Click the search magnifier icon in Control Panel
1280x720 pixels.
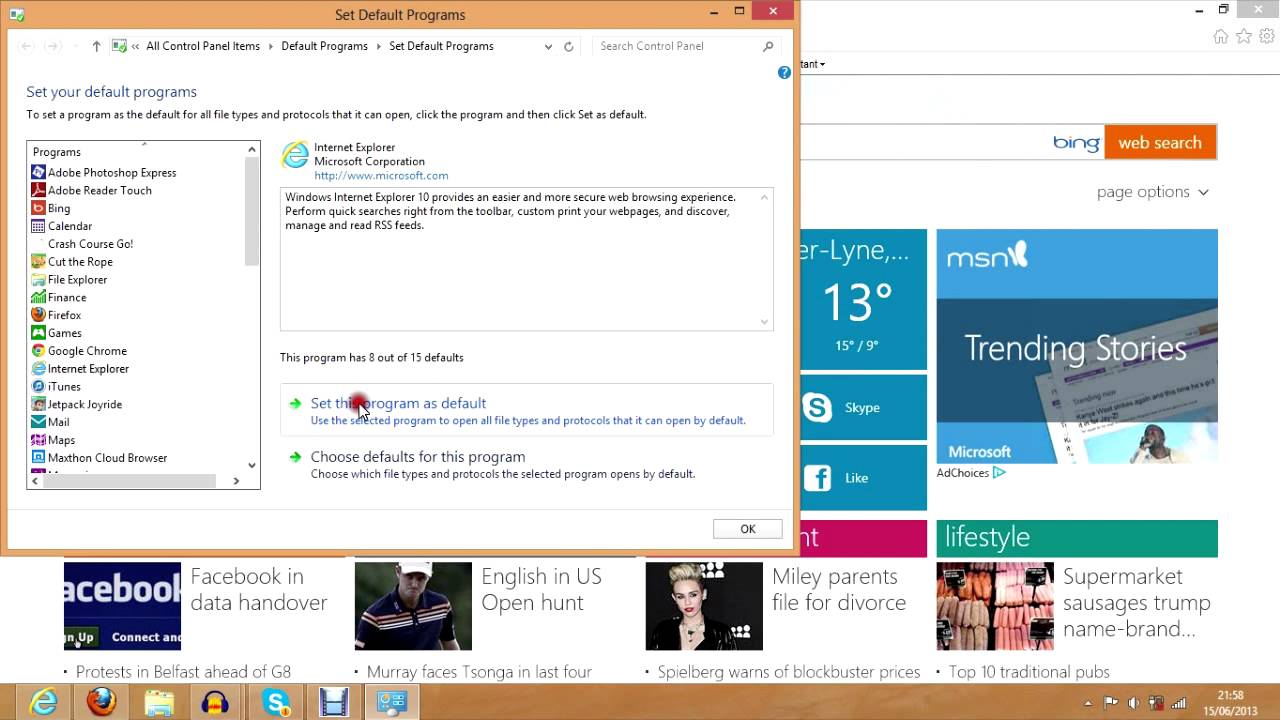click(x=768, y=46)
